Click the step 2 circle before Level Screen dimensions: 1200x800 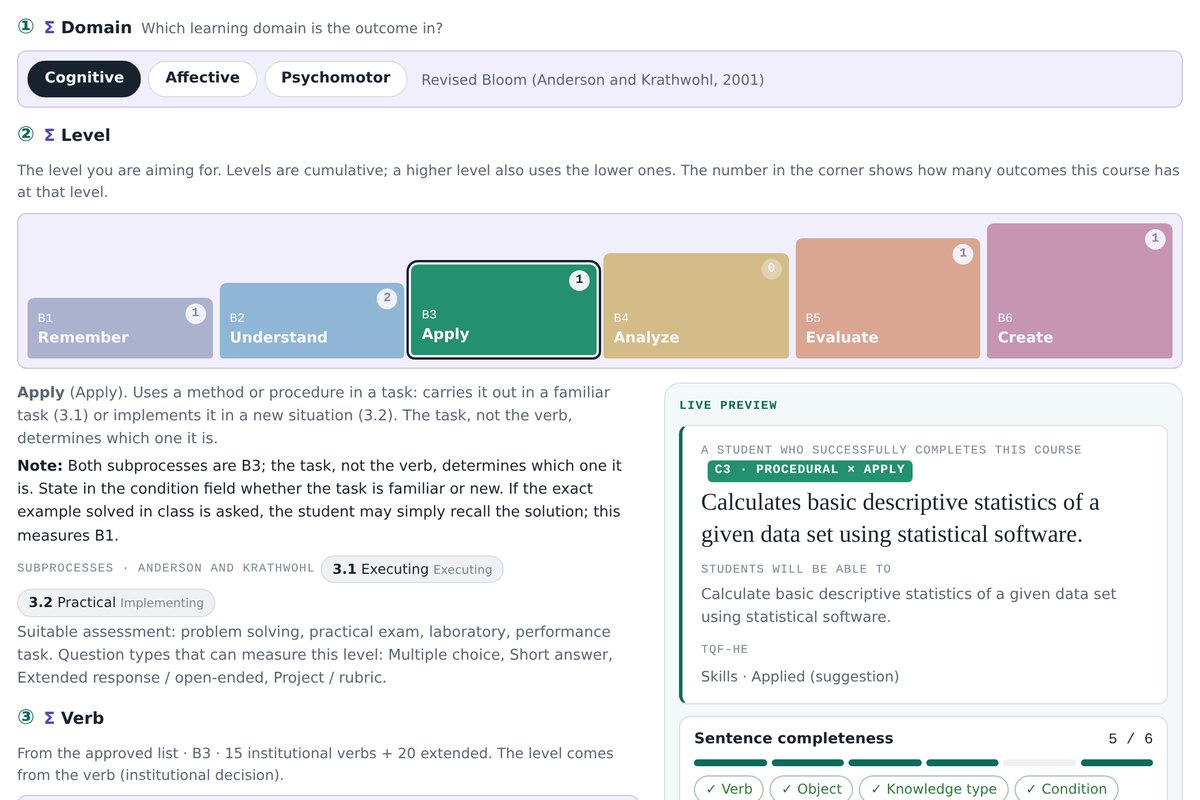click(26, 135)
